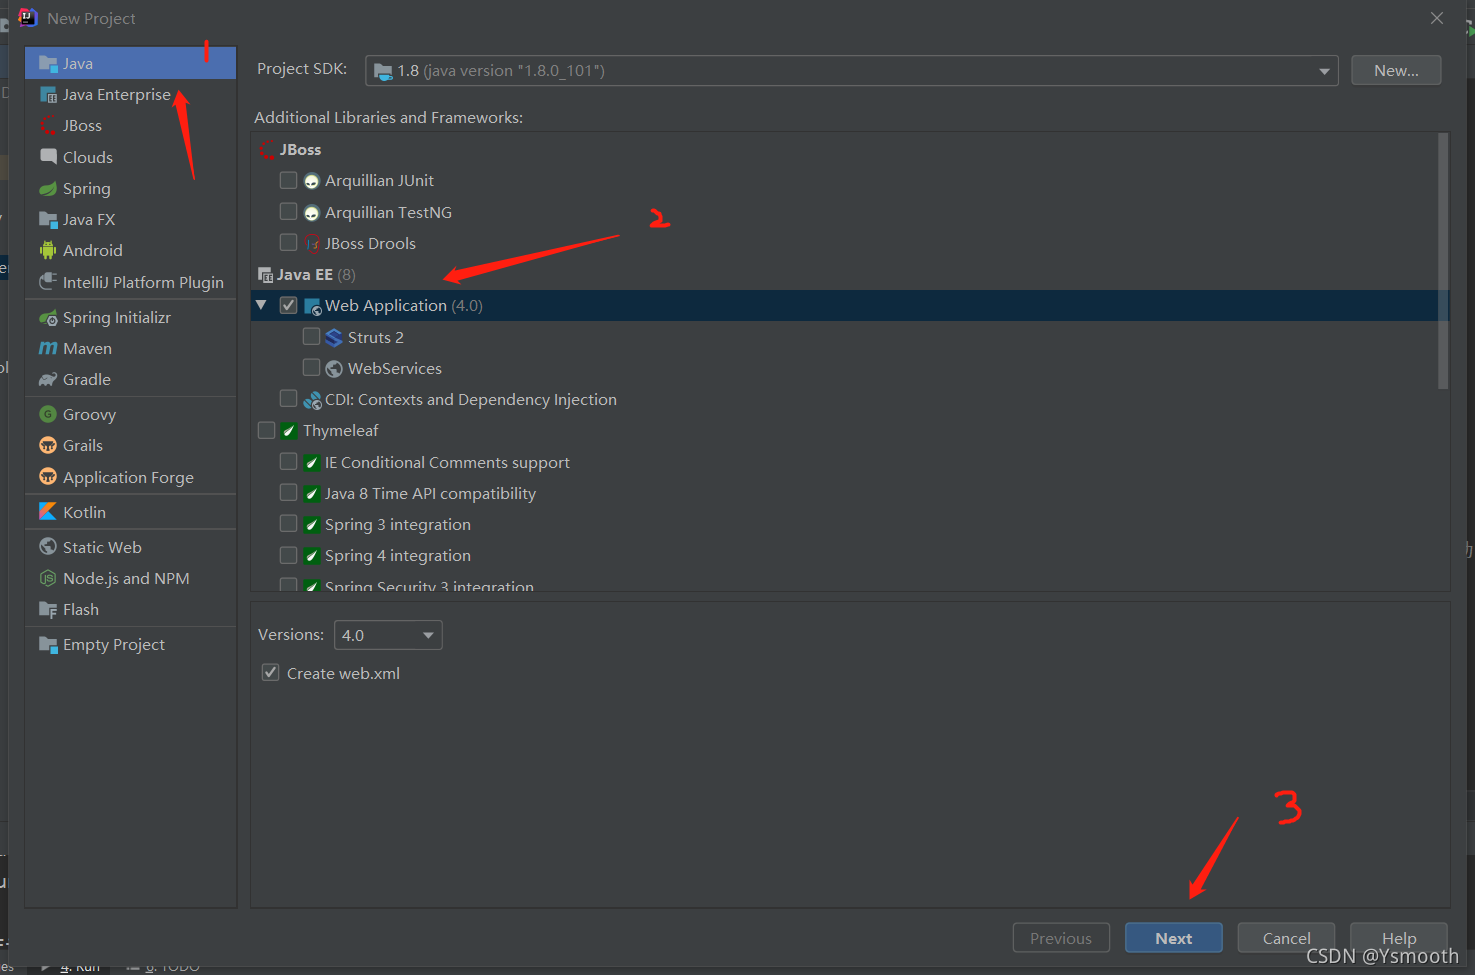
Task: Click the Arquillian TestNG icon
Action: tap(312, 213)
